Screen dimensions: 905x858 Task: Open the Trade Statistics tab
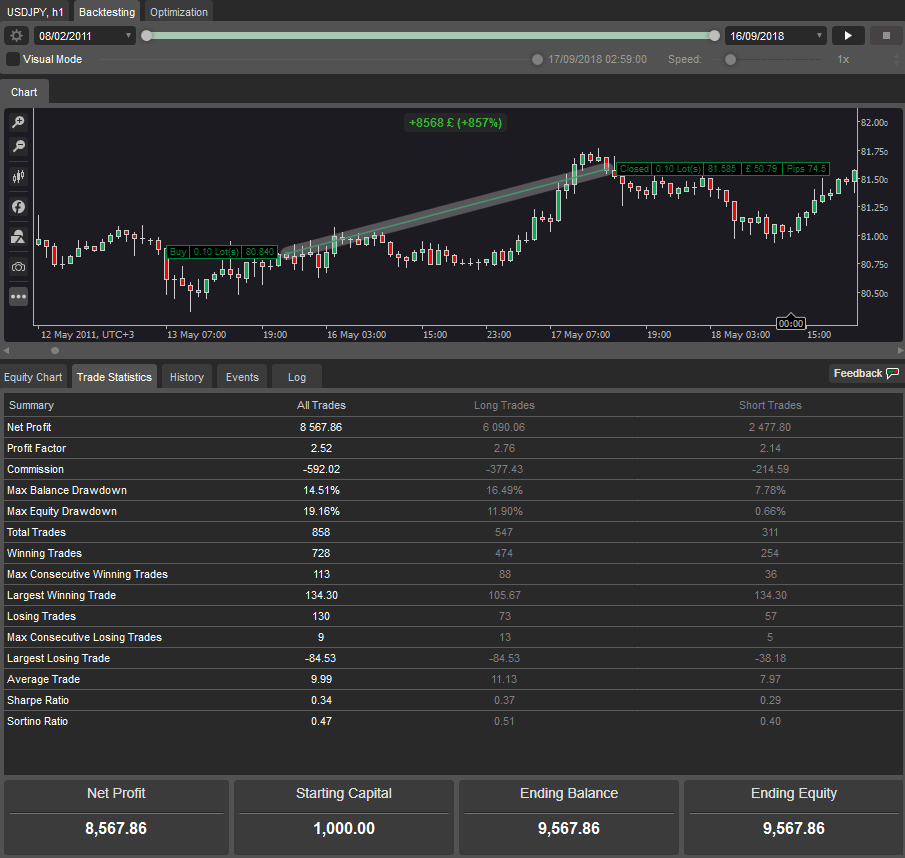(x=114, y=377)
